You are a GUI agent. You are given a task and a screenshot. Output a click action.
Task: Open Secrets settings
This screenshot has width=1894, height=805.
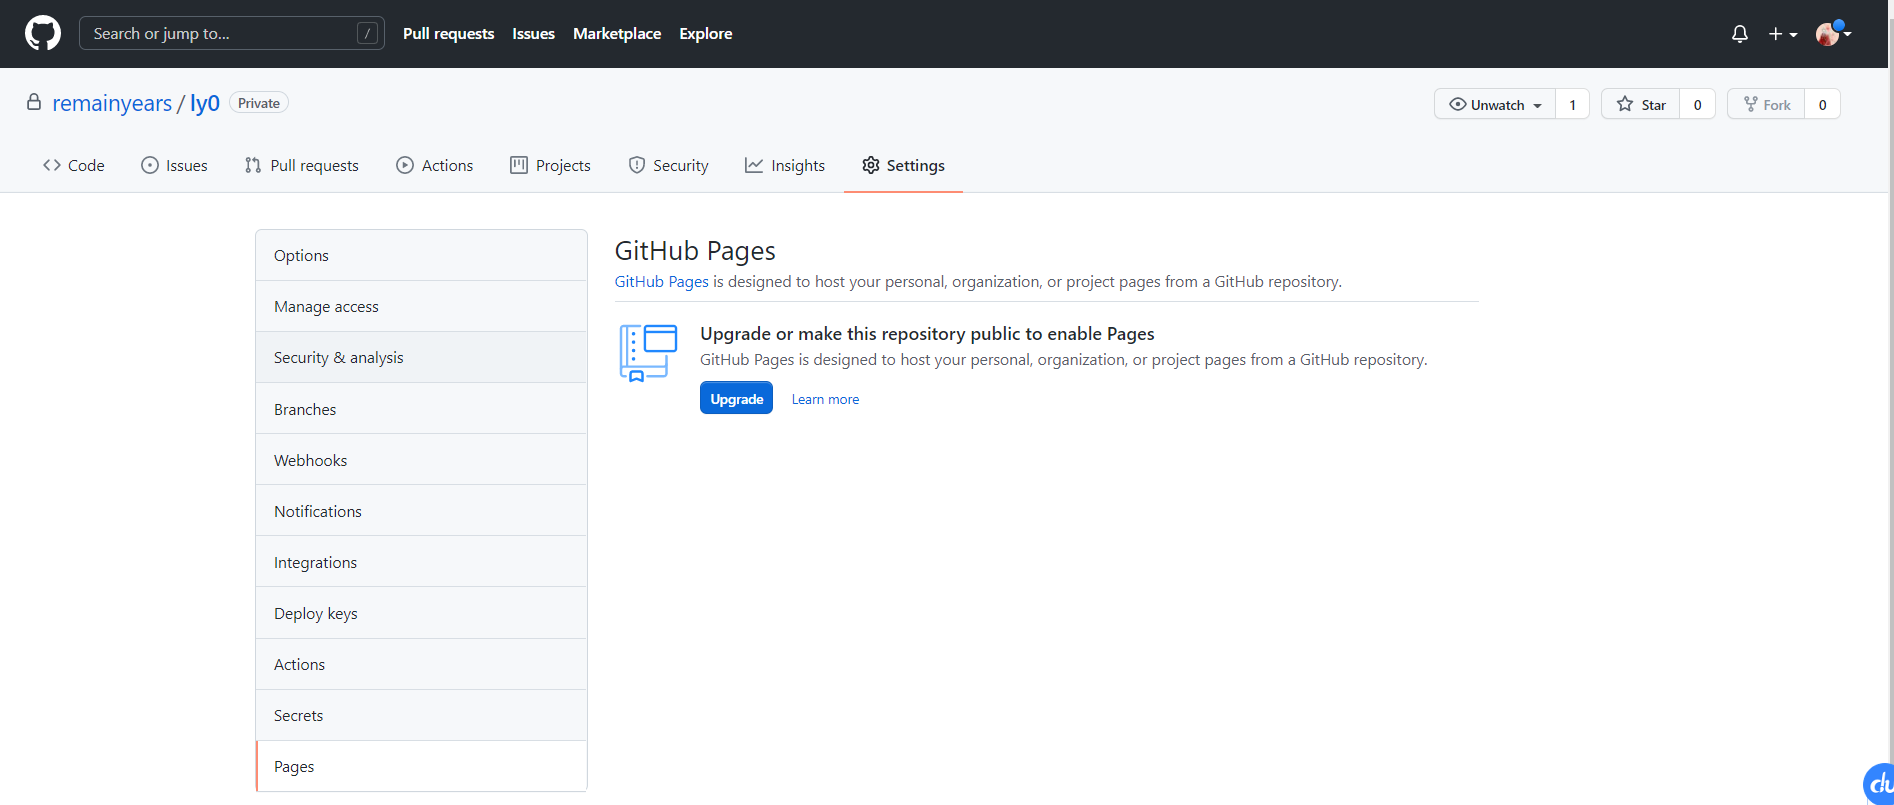[421, 715]
